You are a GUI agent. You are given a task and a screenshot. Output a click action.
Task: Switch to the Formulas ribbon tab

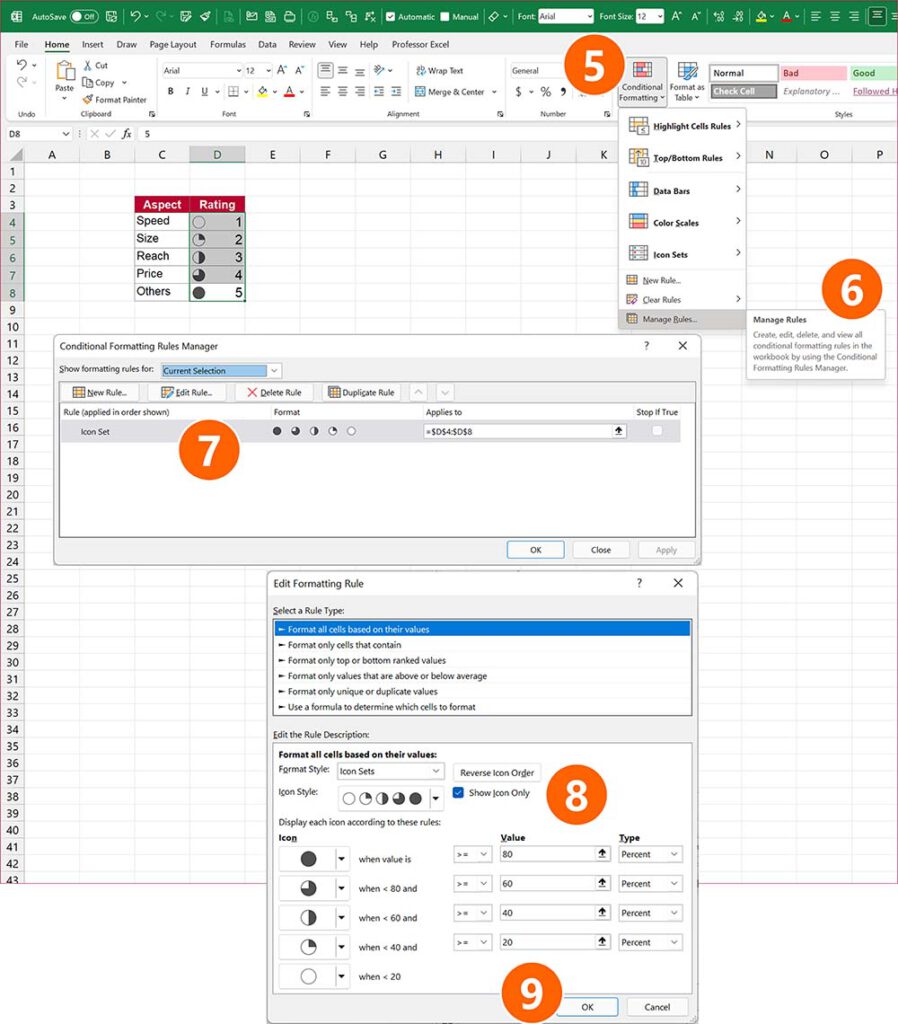(227, 44)
